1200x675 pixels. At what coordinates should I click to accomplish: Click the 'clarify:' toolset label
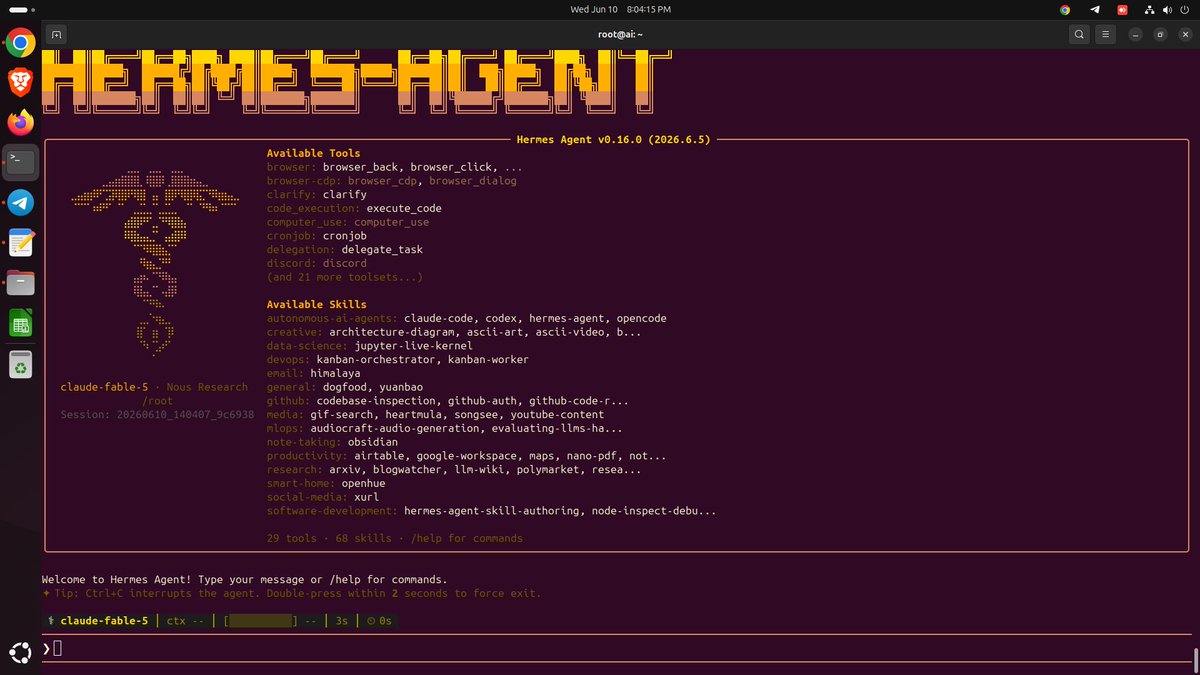click(291, 194)
